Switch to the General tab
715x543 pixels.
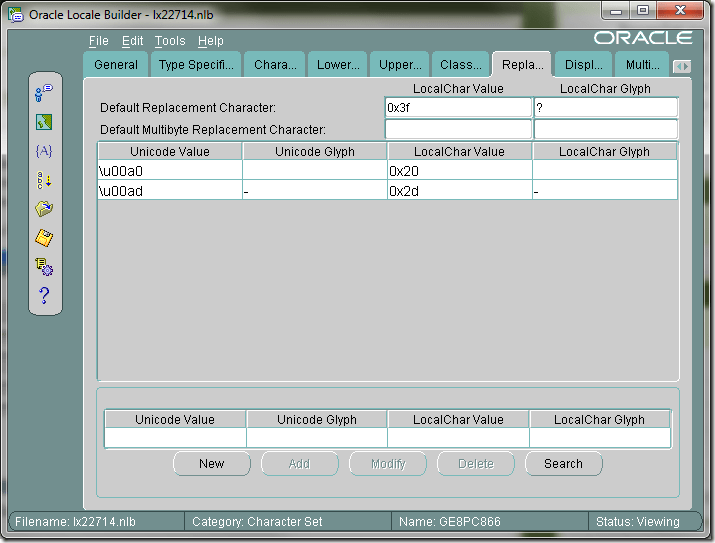tap(116, 65)
